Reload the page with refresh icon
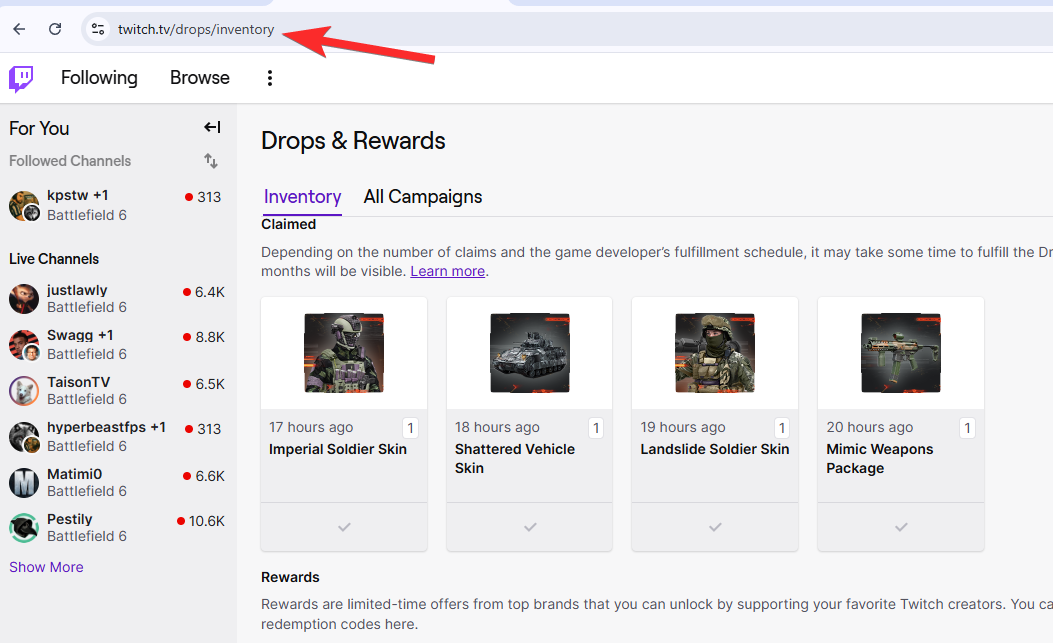This screenshot has width=1053, height=643. click(x=55, y=29)
